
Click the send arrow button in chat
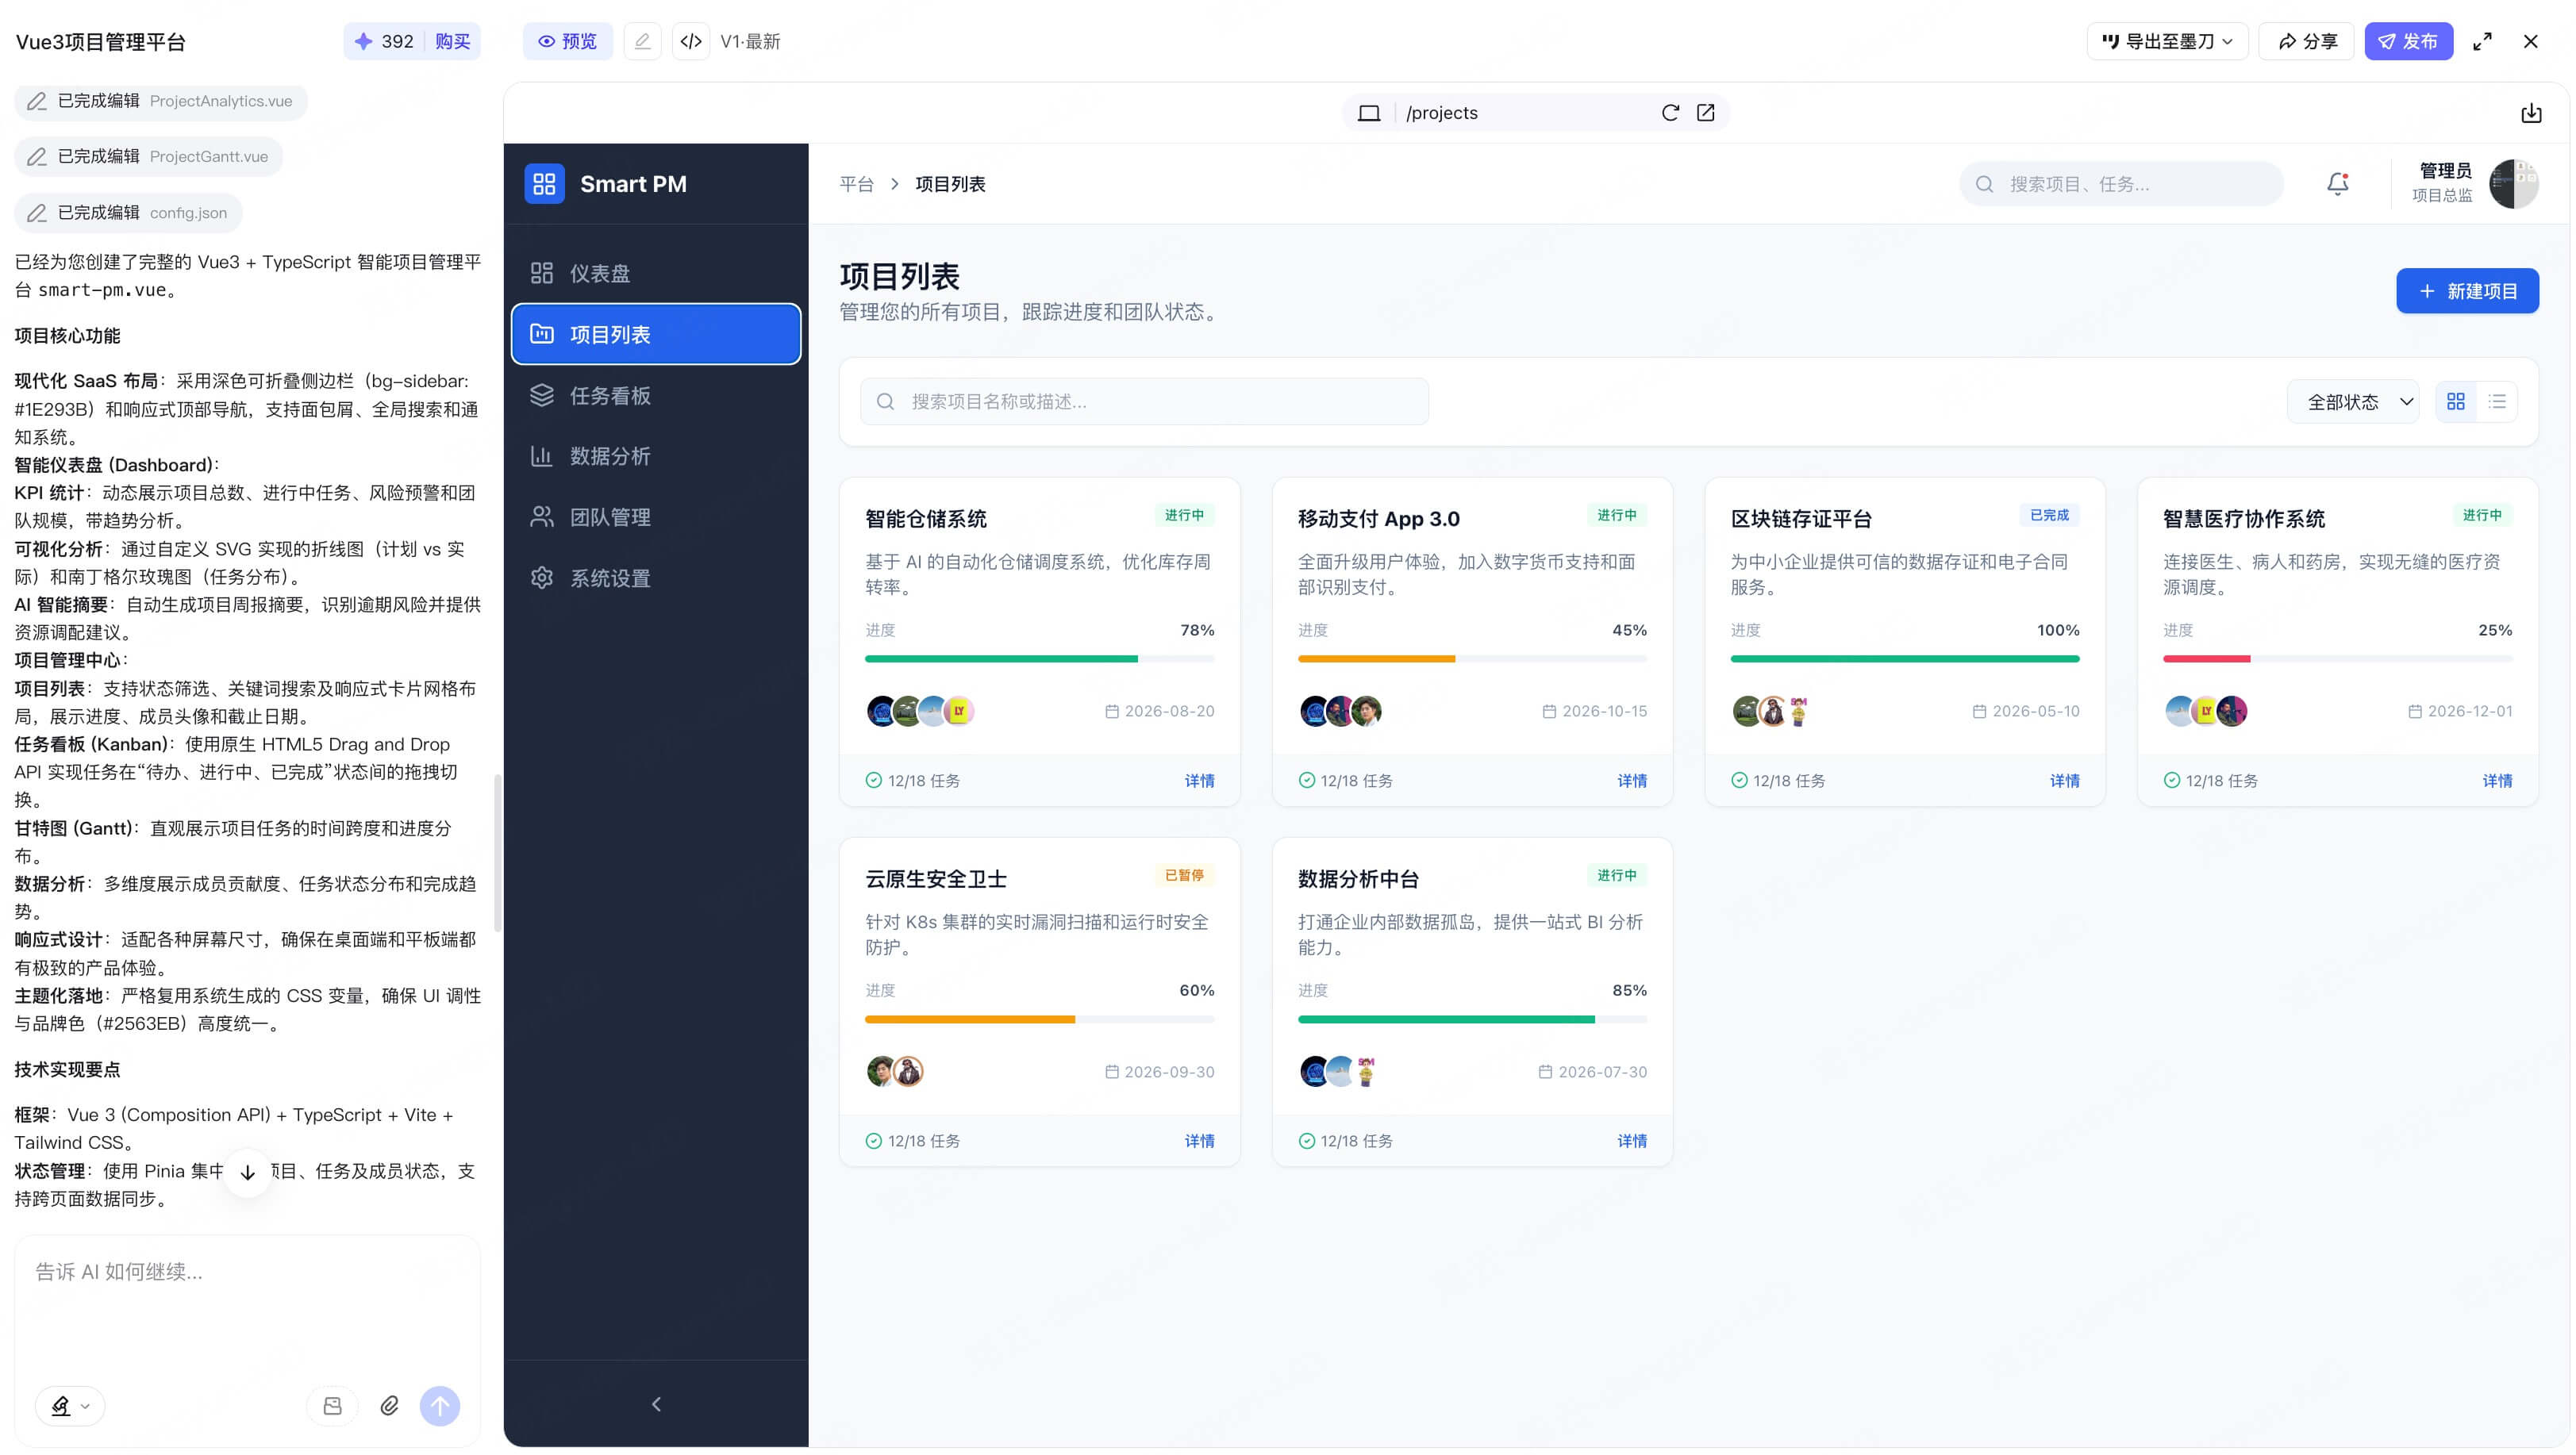point(439,1405)
